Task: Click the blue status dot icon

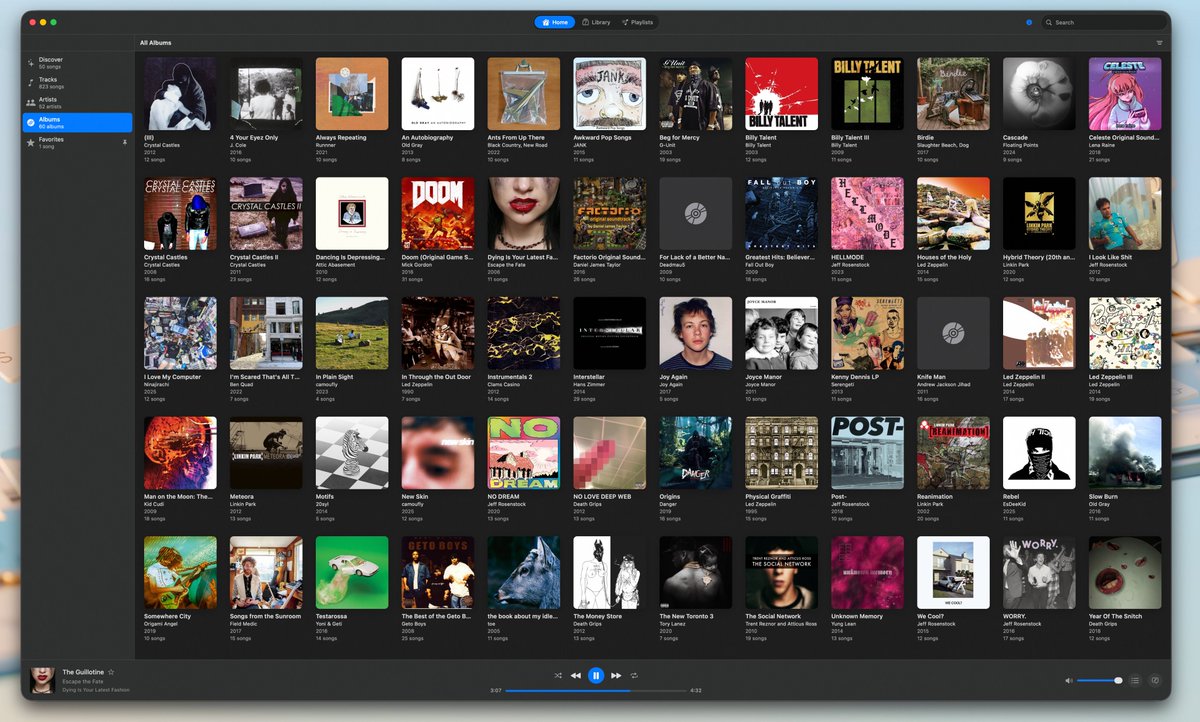Action: click(x=1029, y=22)
